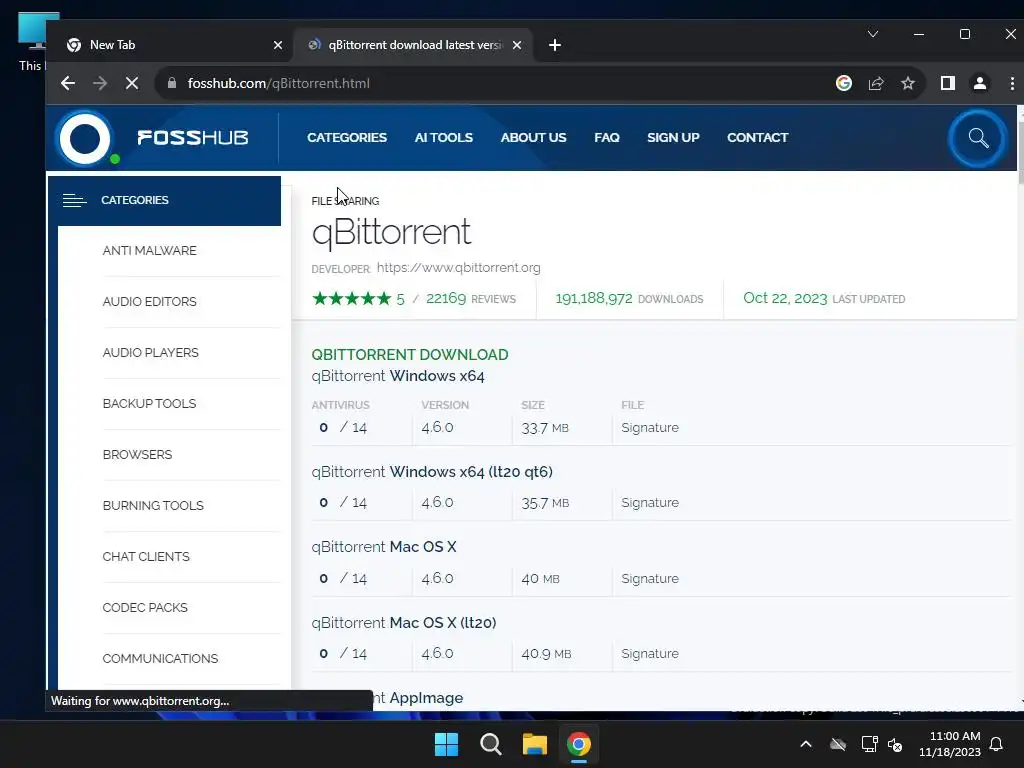Open the Chrome side panel icon
This screenshot has width=1024, height=768.
click(x=948, y=83)
